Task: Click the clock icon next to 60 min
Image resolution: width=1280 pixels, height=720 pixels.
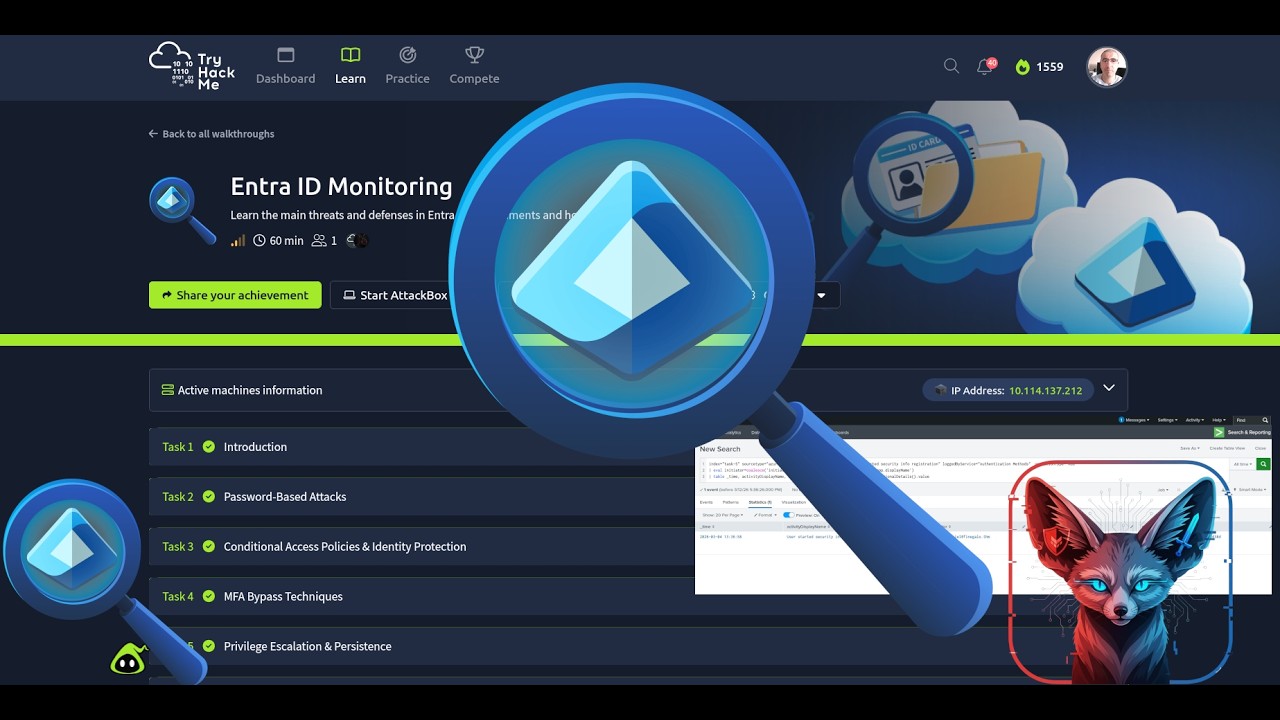Action: coord(260,241)
